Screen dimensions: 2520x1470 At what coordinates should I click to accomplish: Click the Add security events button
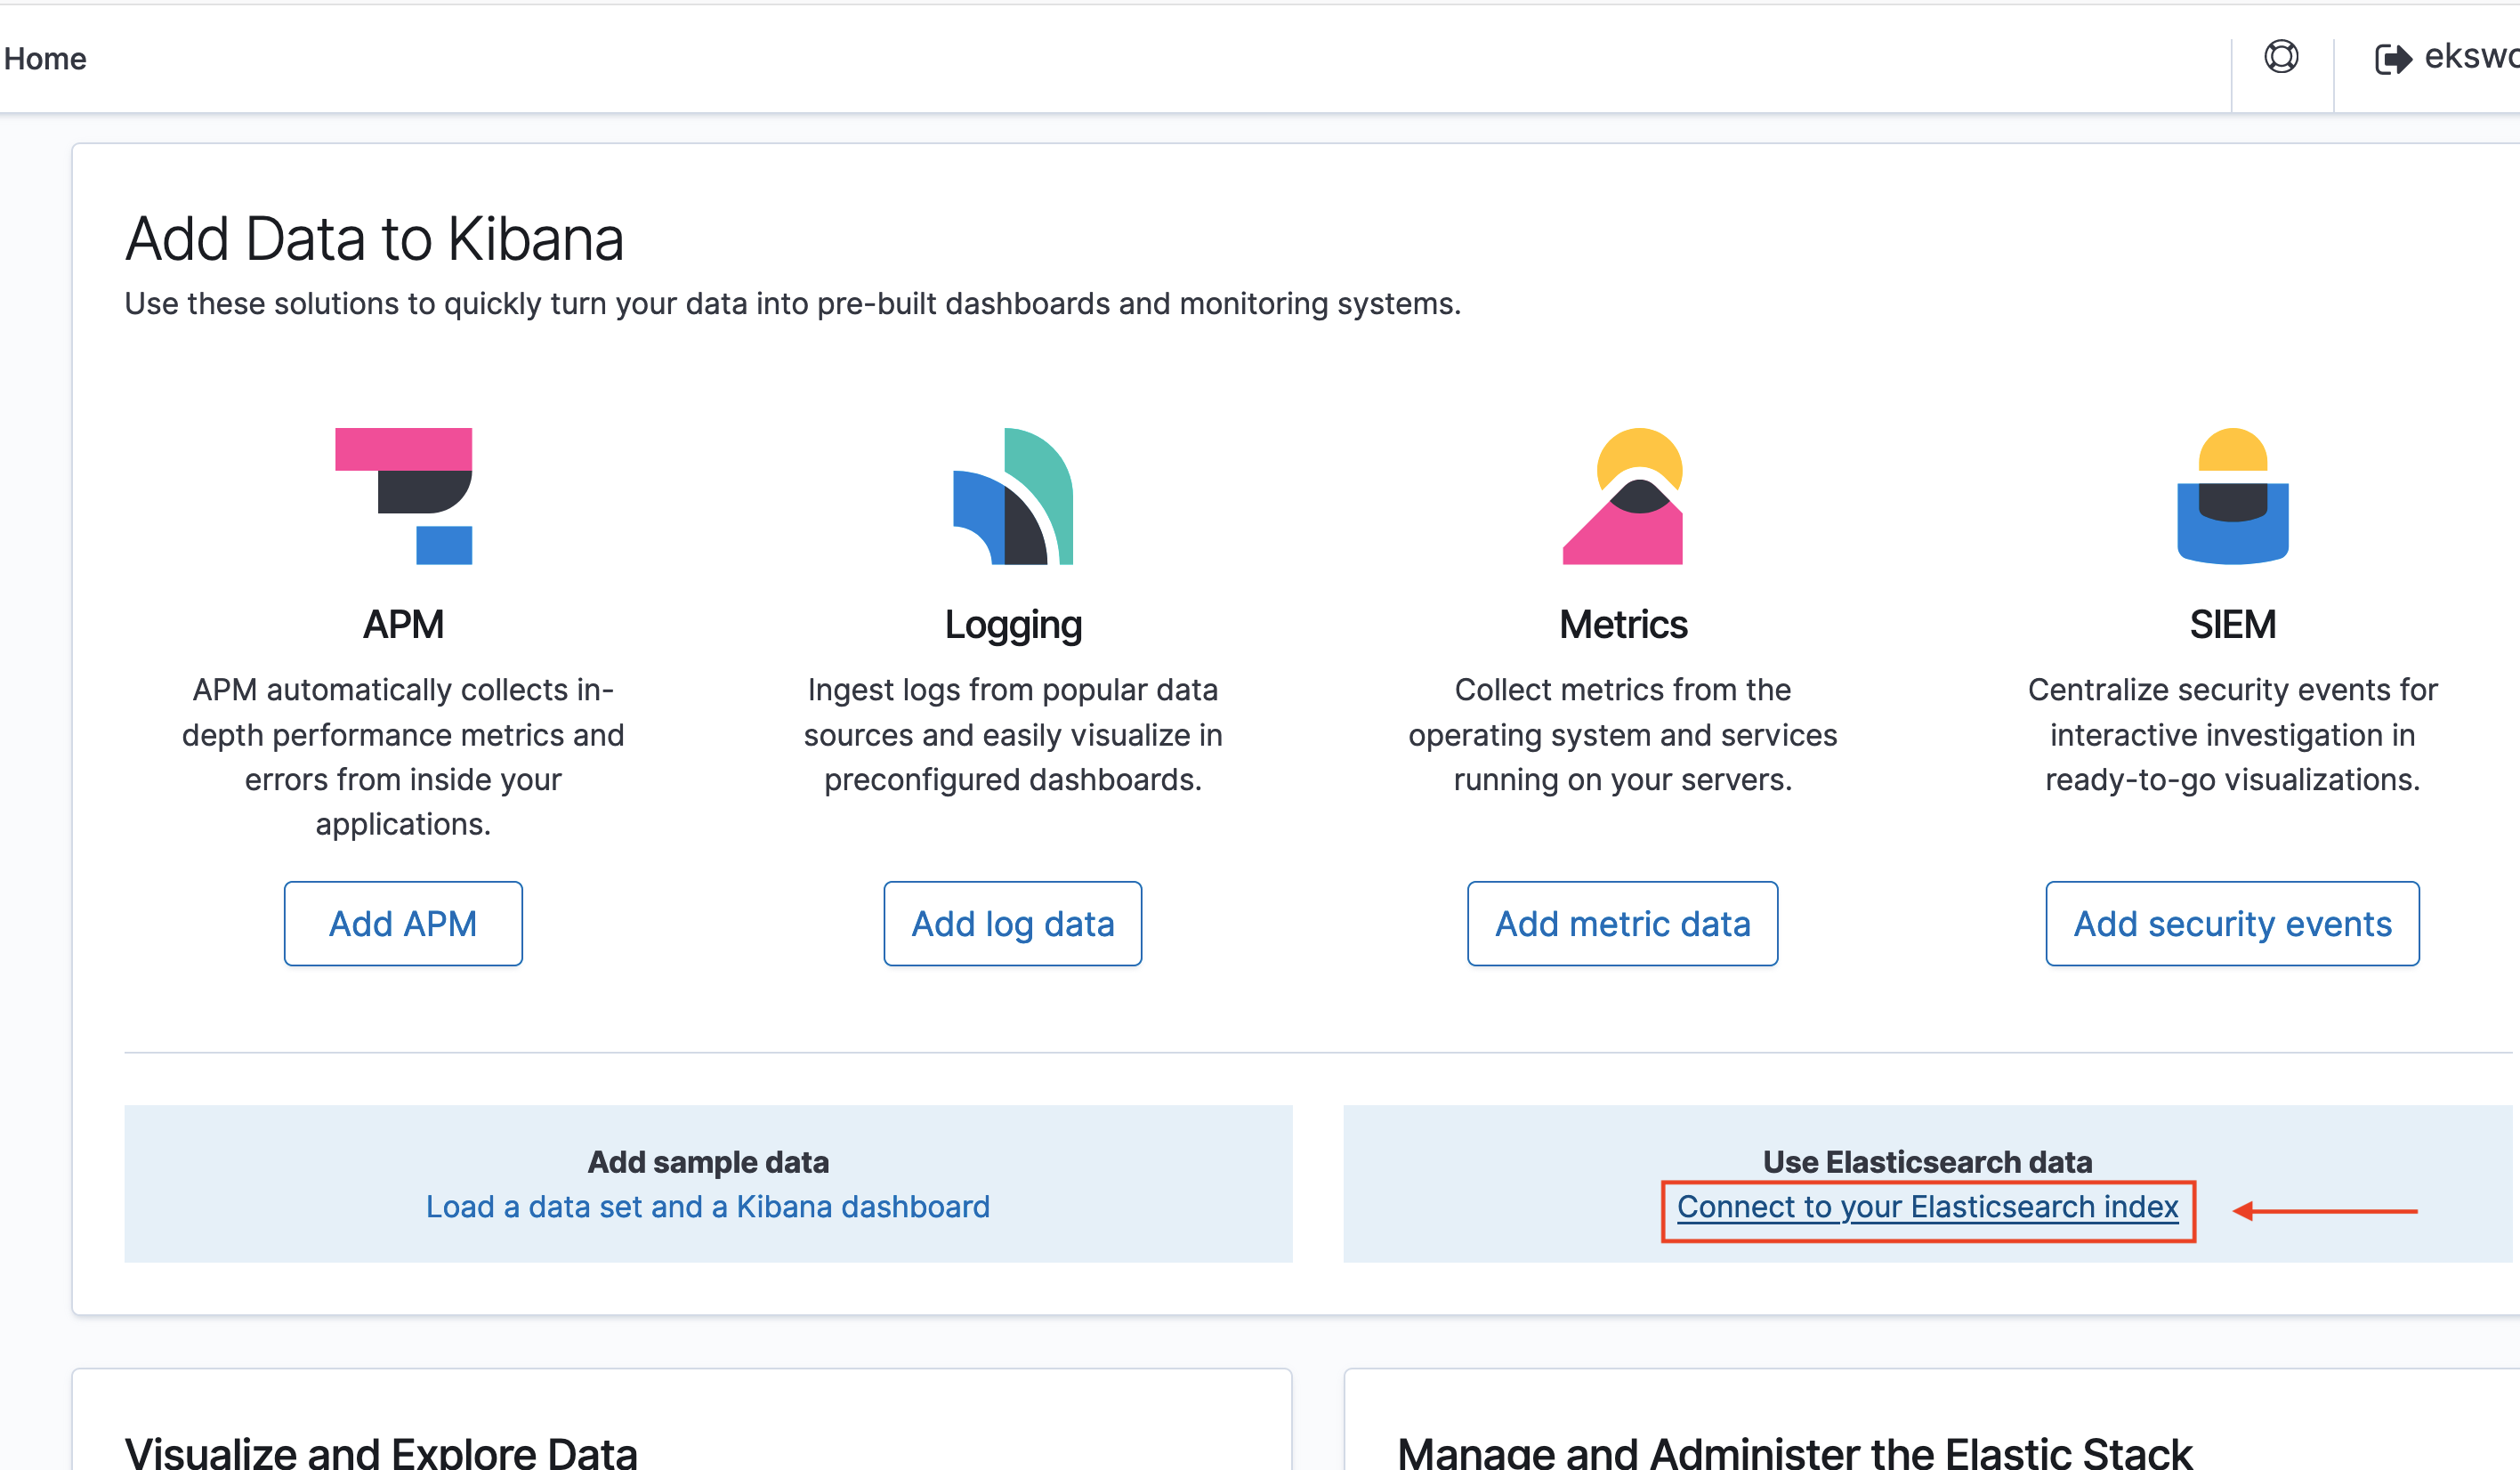click(x=2232, y=923)
